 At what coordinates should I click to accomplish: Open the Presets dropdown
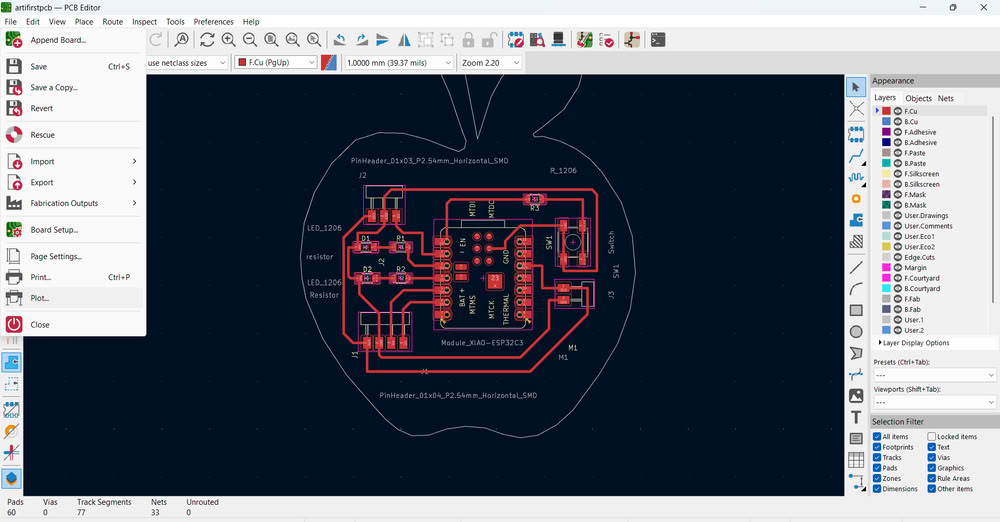point(934,375)
